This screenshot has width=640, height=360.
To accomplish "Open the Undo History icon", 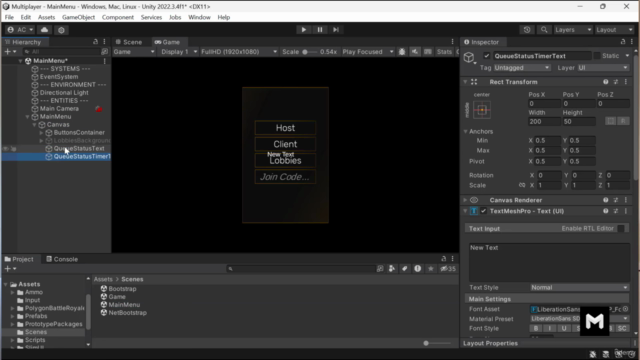I will click(x=527, y=30).
